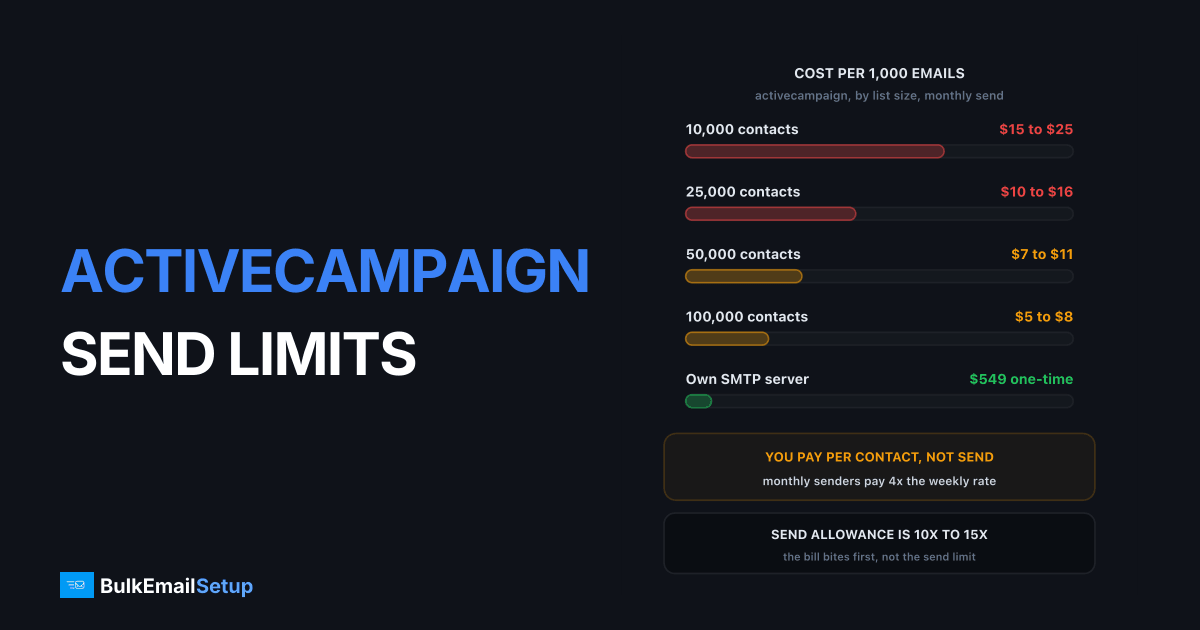Image resolution: width=1200 pixels, height=630 pixels.
Task: Click the 25,000 contacts red progress bar
Action: tap(770, 214)
